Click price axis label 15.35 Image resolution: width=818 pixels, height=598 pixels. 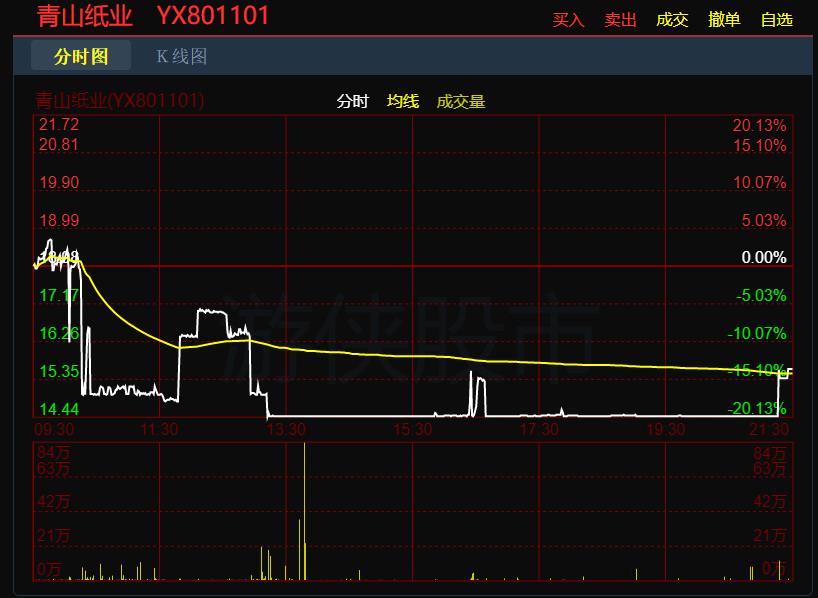59,371
